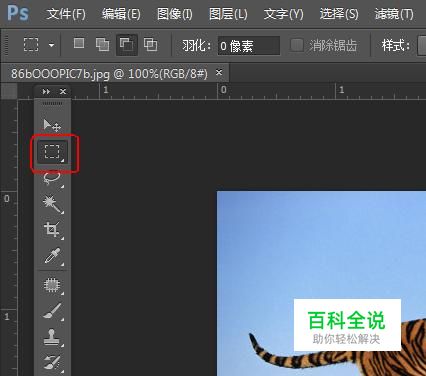Click the ruler origin corner box
This screenshot has width=426, height=376.
pos(9,91)
